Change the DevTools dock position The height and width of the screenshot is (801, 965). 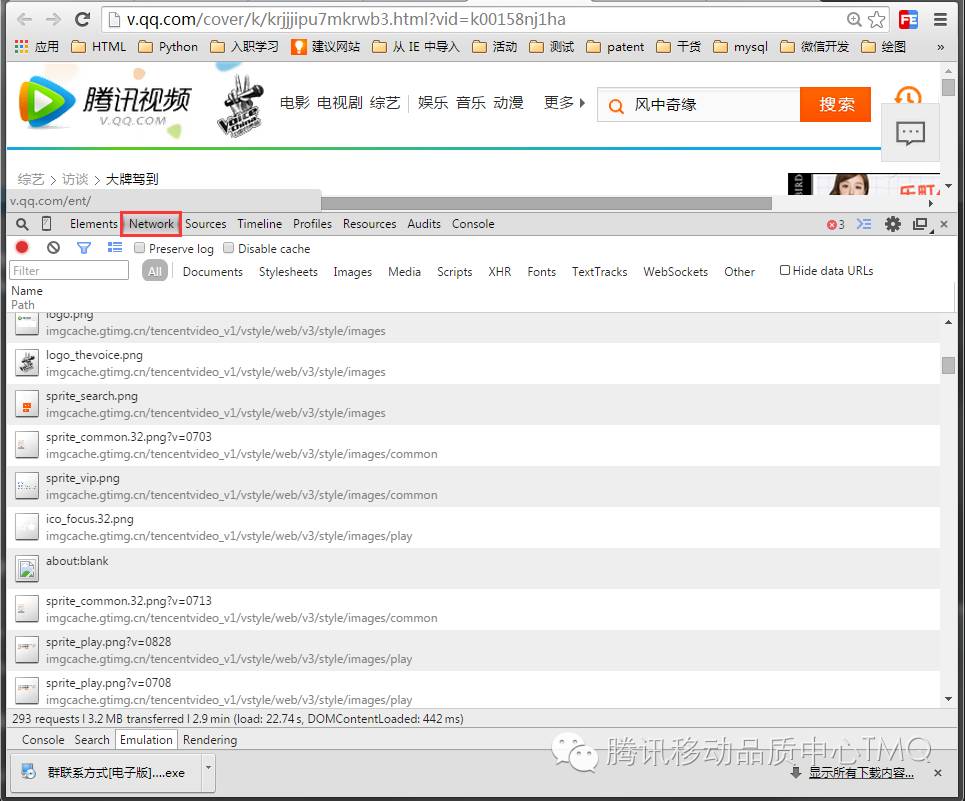tap(920, 224)
